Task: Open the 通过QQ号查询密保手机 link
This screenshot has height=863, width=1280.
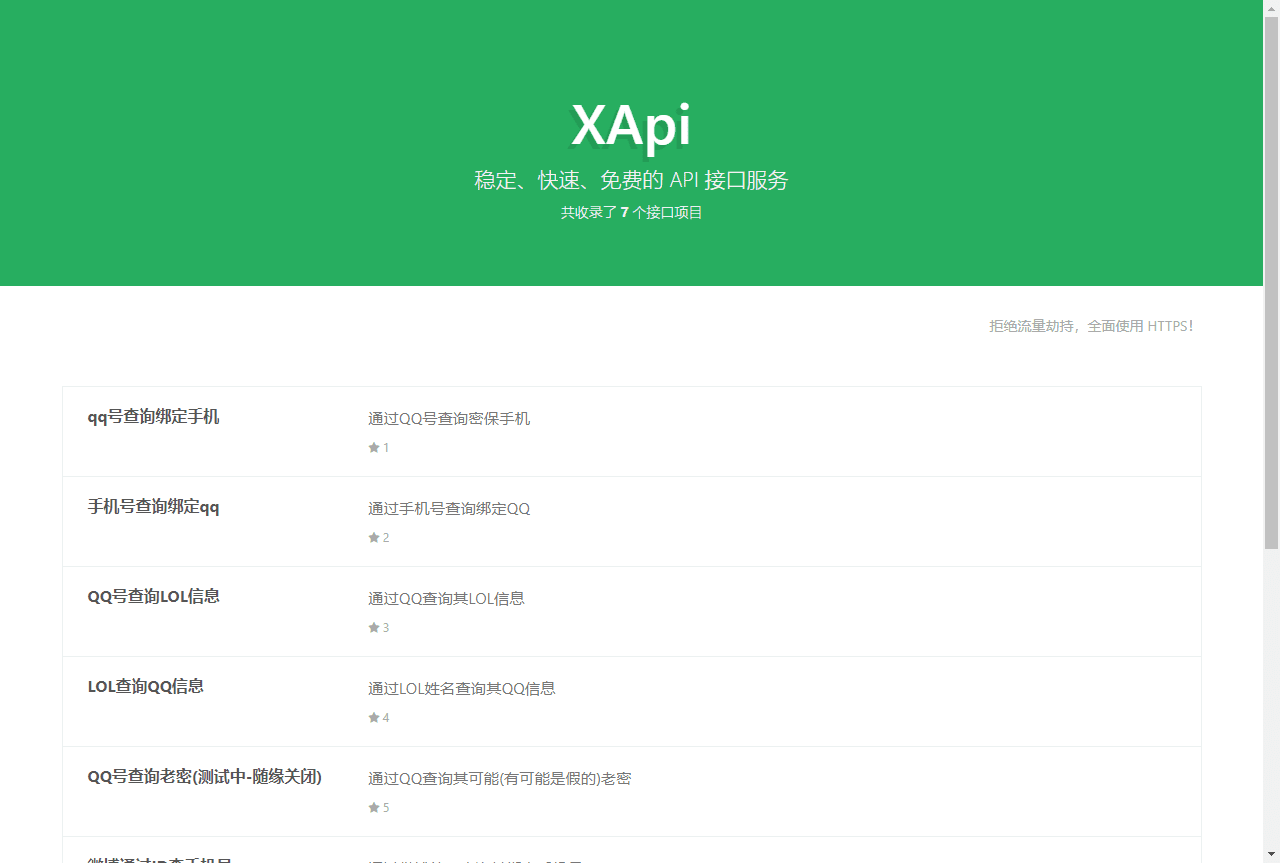Action: click(x=449, y=418)
